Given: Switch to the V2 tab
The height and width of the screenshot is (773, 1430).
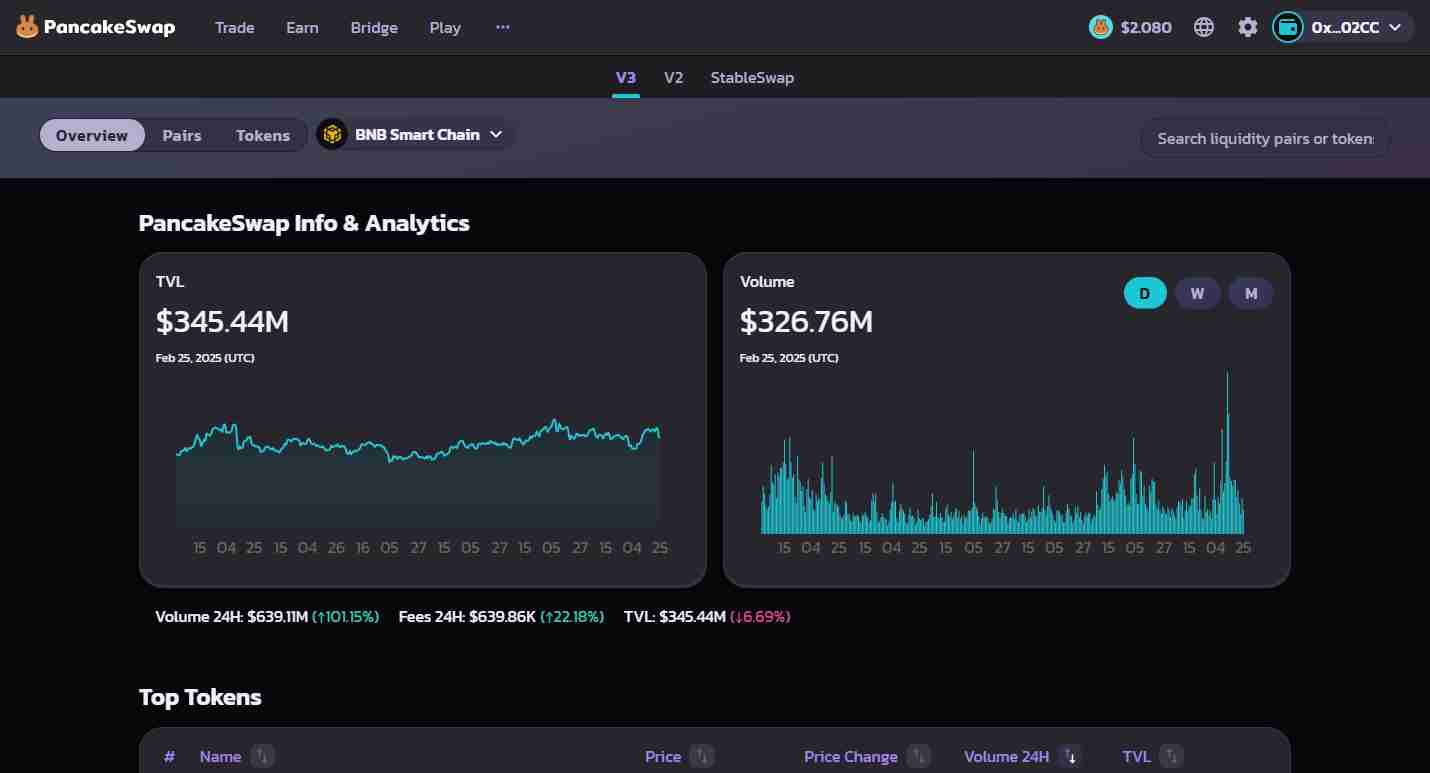Looking at the screenshot, I should click(674, 77).
